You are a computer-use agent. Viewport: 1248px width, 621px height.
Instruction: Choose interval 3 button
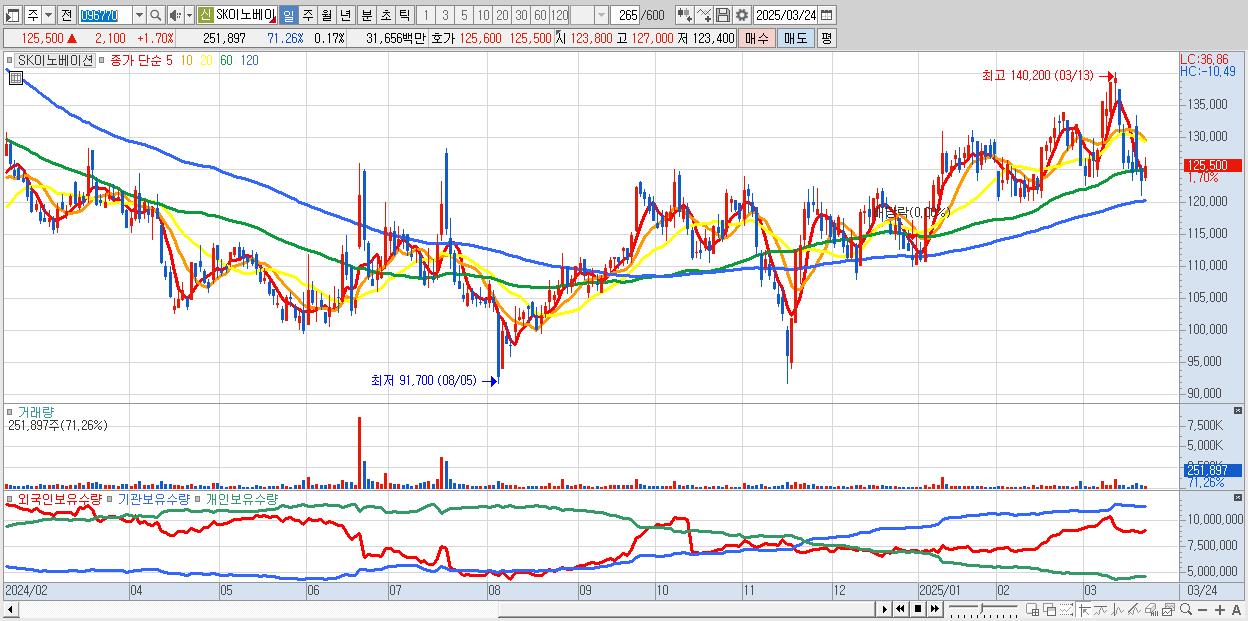[445, 15]
